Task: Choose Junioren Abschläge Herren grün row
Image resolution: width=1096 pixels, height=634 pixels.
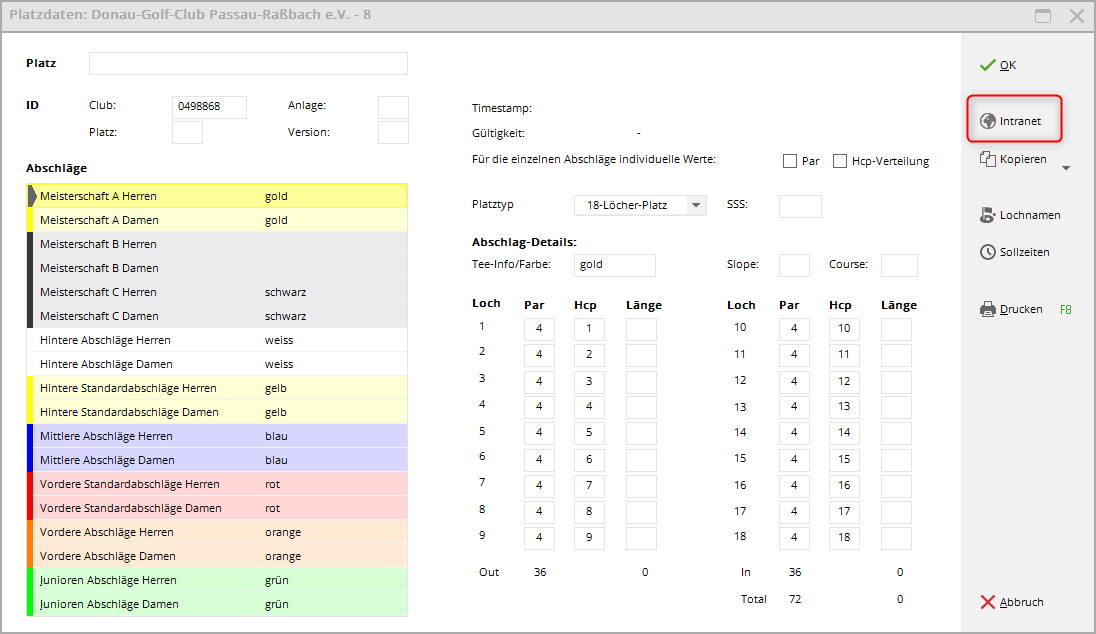Action: [x=150, y=580]
